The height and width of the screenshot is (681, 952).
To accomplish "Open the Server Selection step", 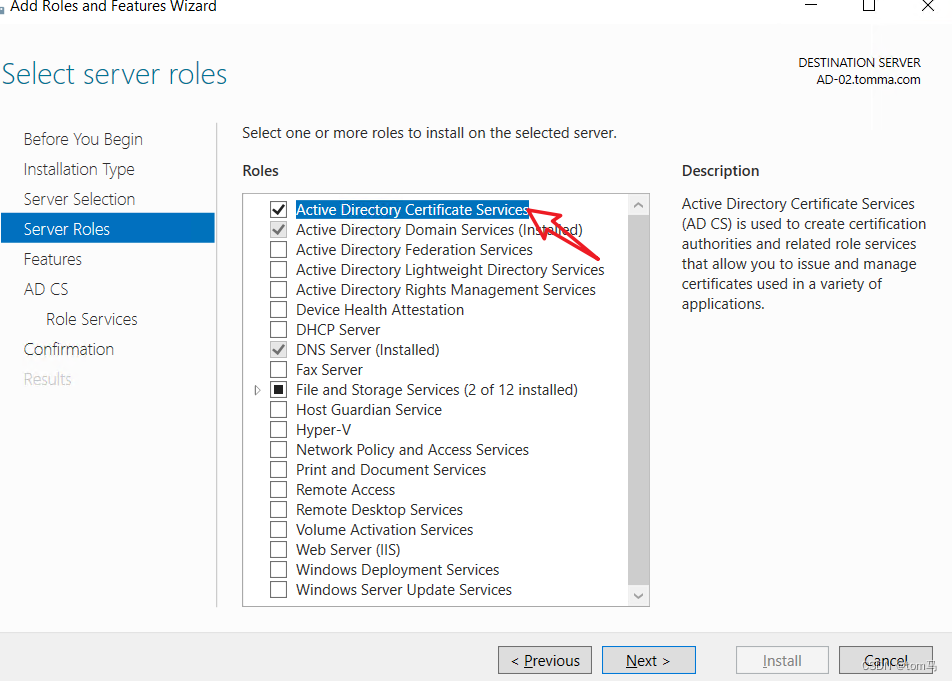I will click(x=80, y=199).
